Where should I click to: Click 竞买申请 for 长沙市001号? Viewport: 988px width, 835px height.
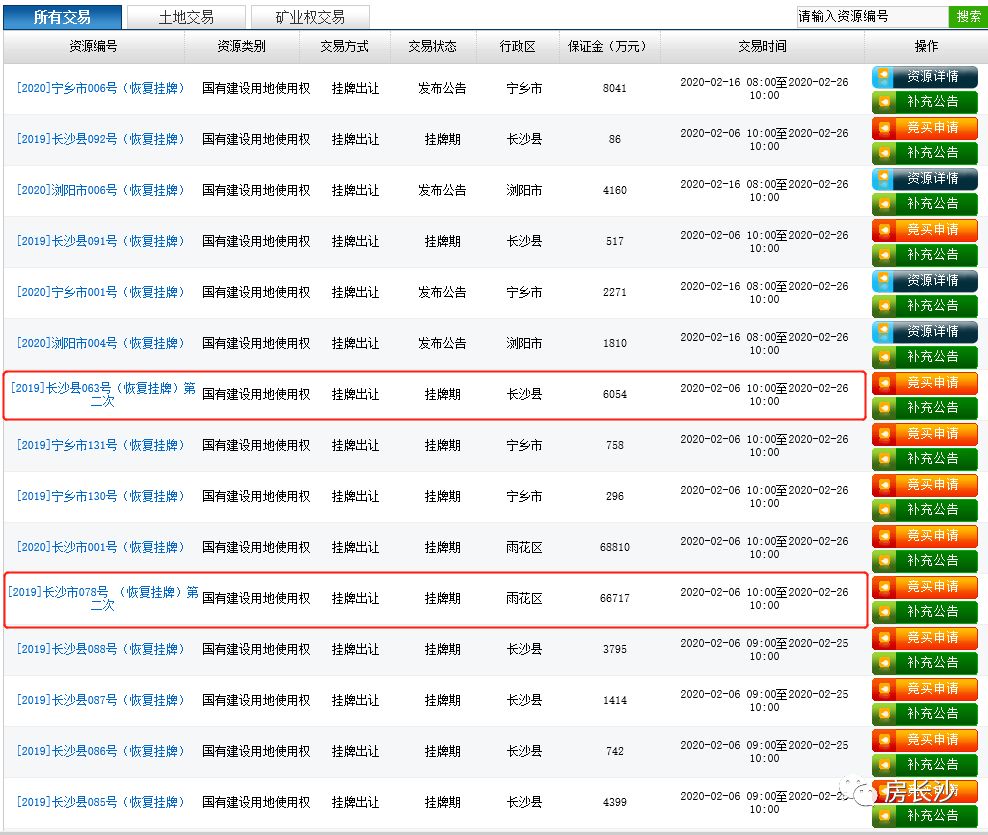[925, 536]
